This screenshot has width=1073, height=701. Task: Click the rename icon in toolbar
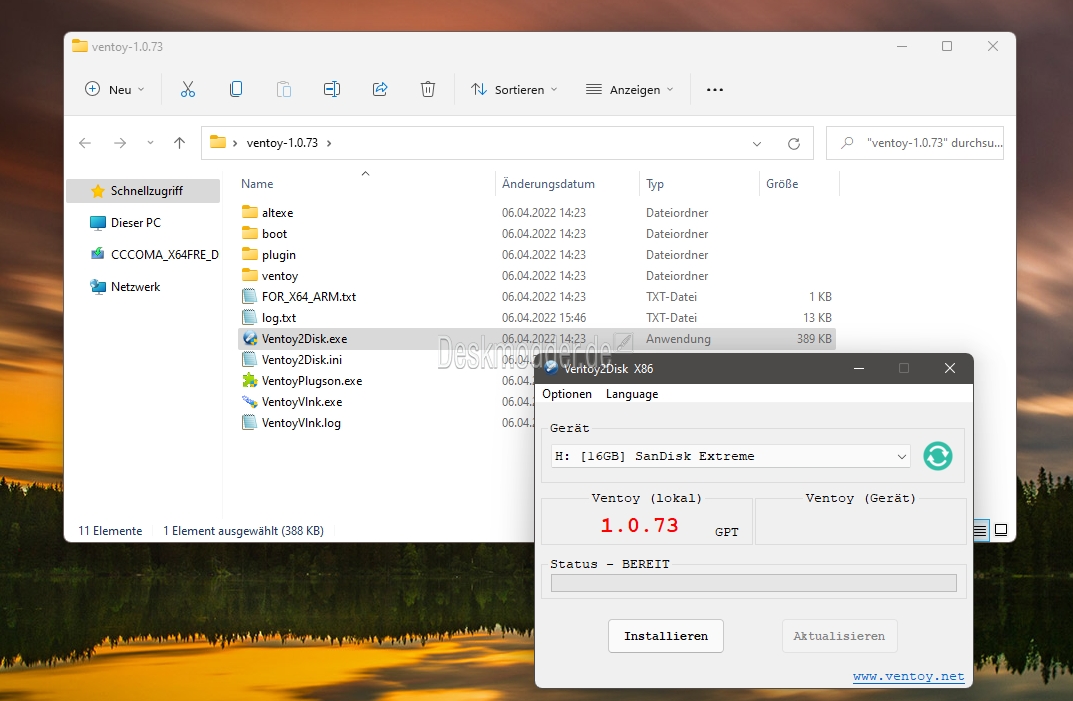pyautogui.click(x=332, y=89)
